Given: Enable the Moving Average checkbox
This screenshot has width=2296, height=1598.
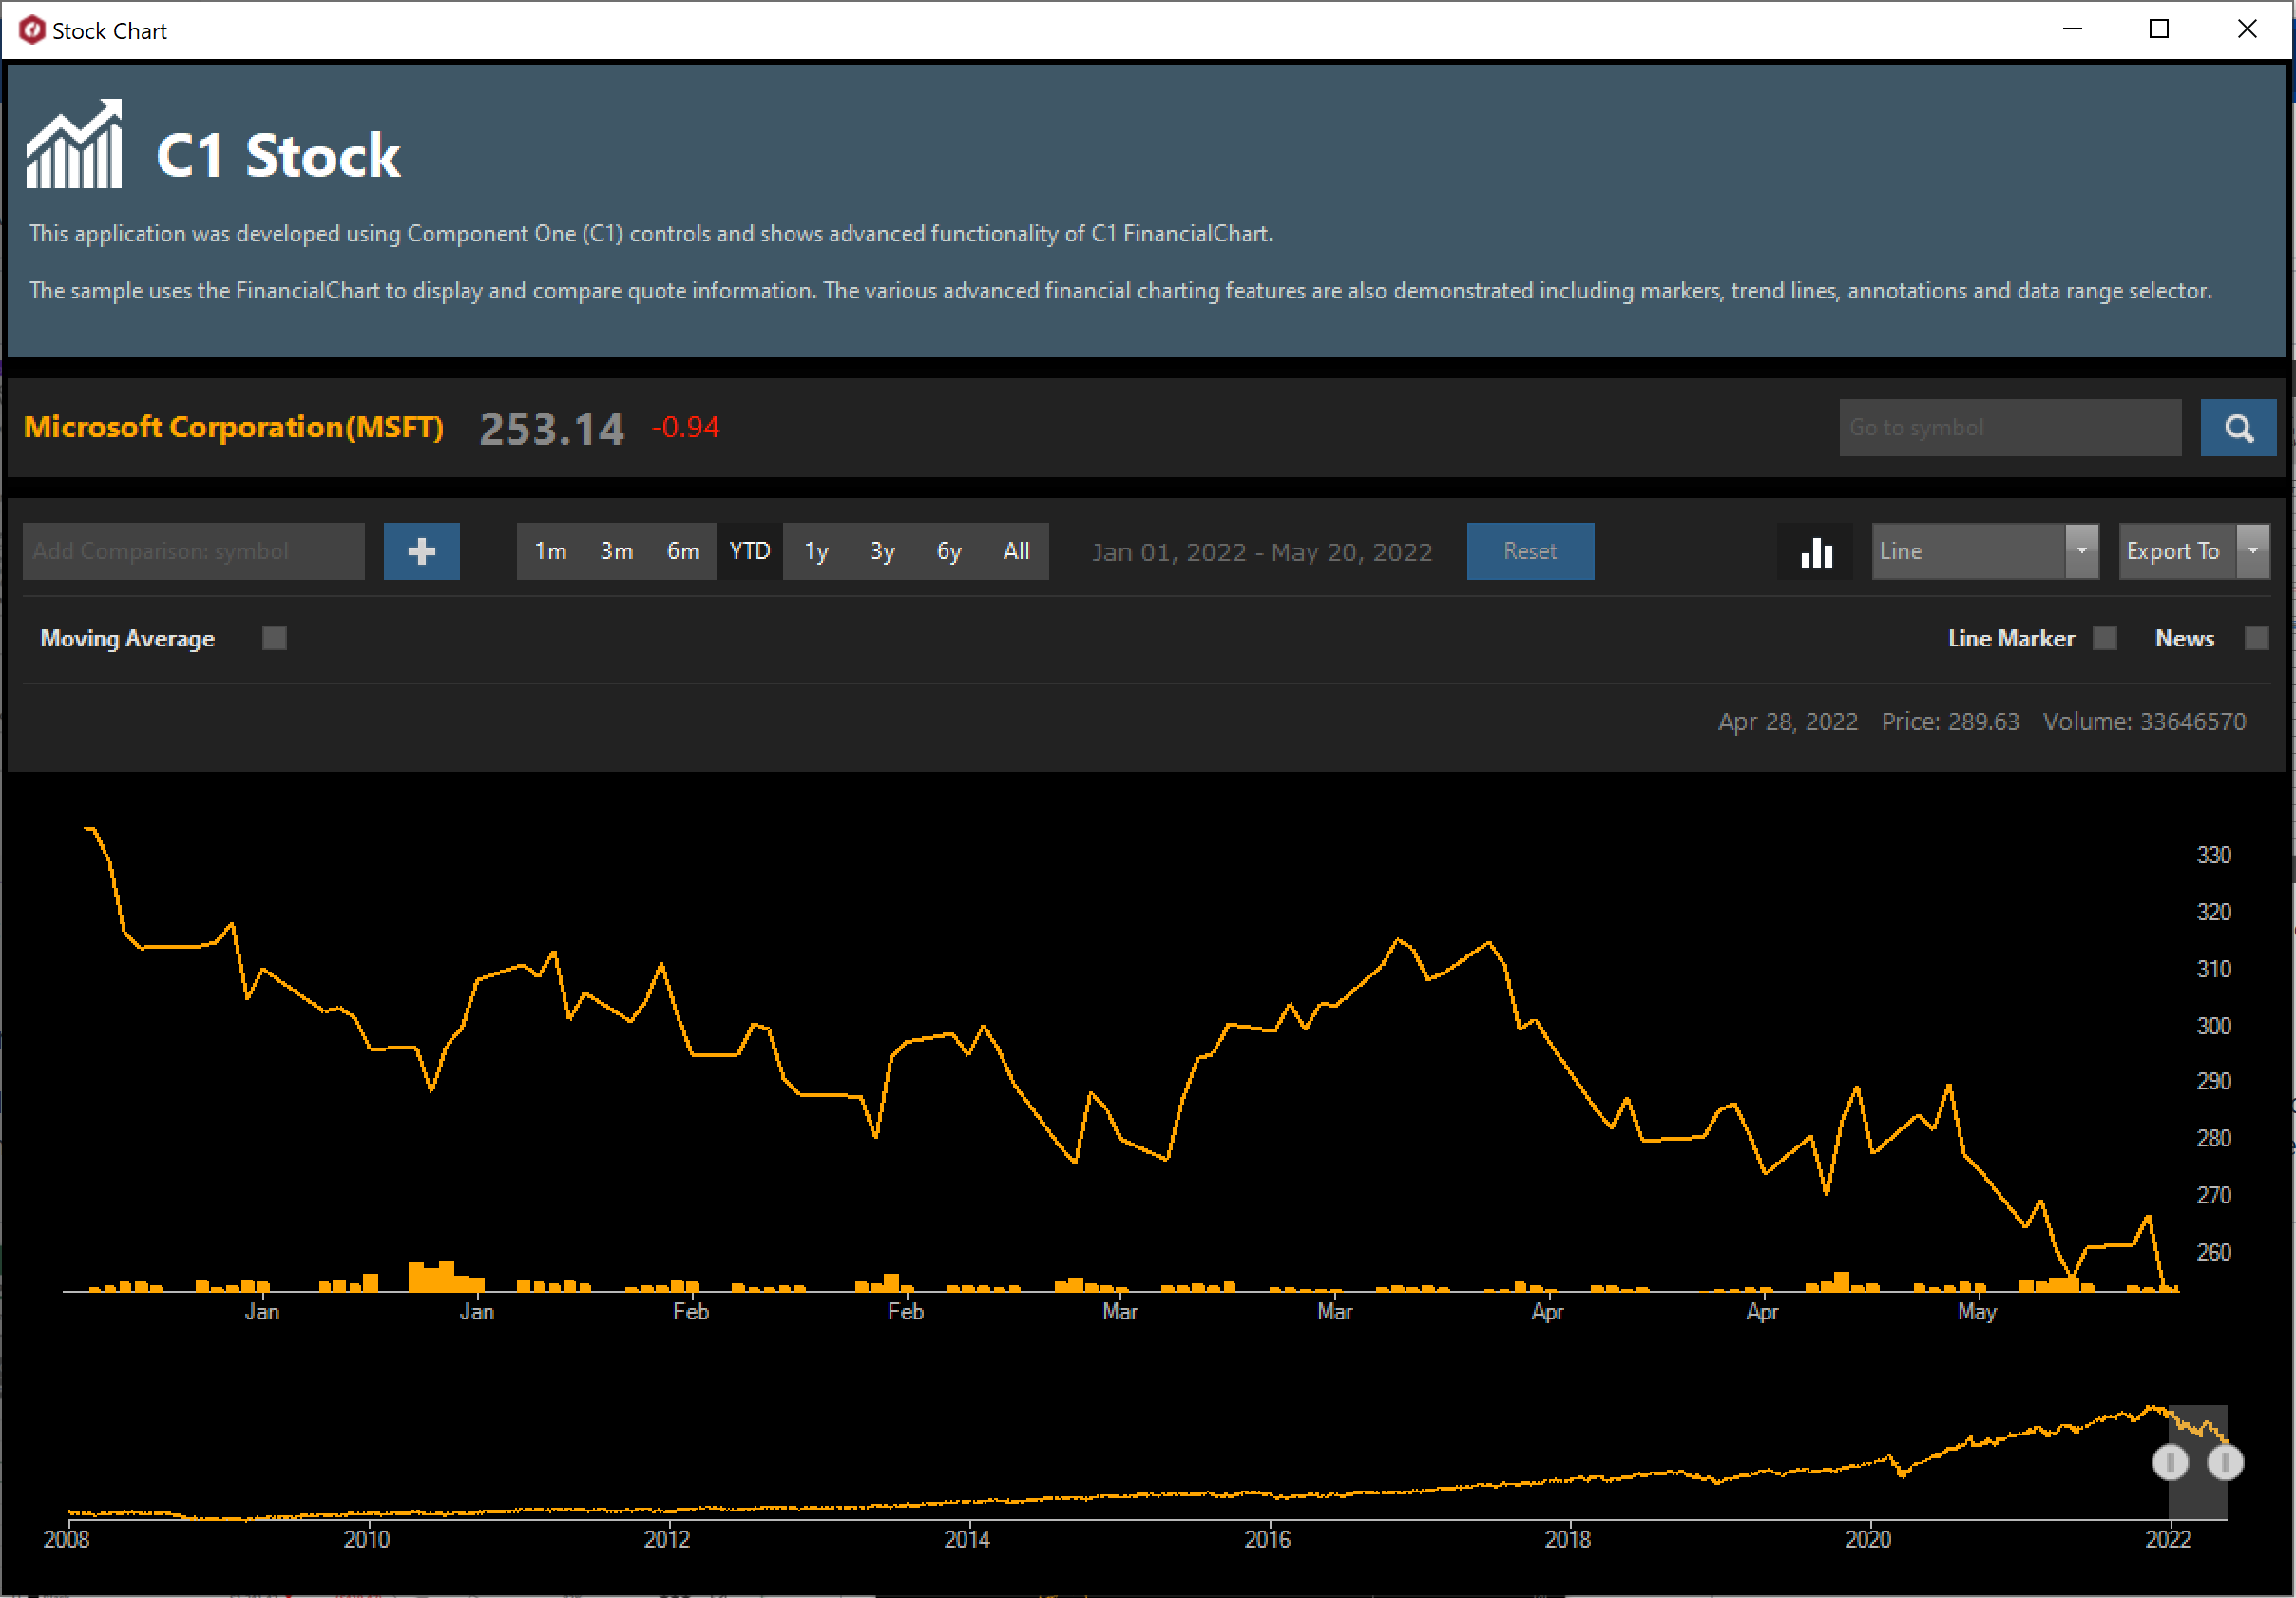Looking at the screenshot, I should [x=274, y=638].
